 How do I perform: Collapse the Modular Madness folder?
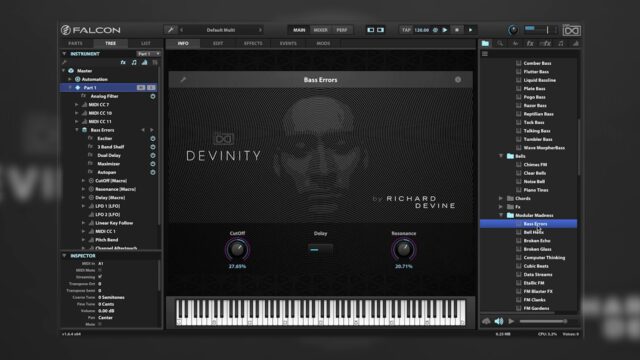click(501, 215)
